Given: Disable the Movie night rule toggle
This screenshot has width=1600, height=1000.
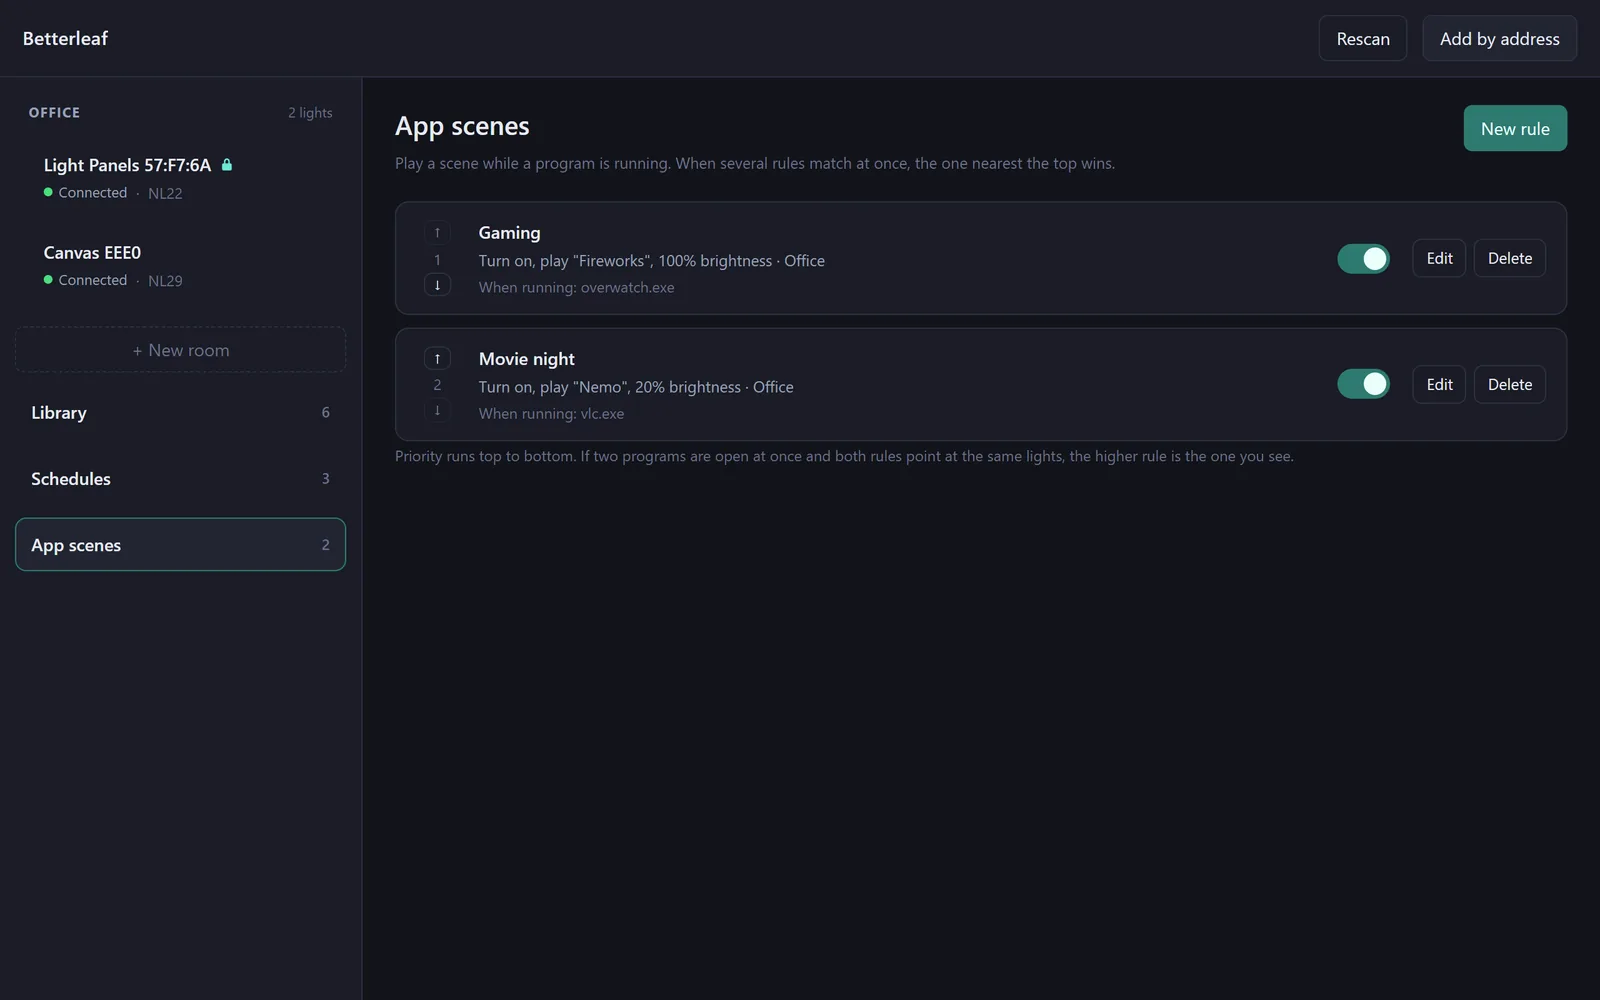Looking at the screenshot, I should coord(1363,384).
